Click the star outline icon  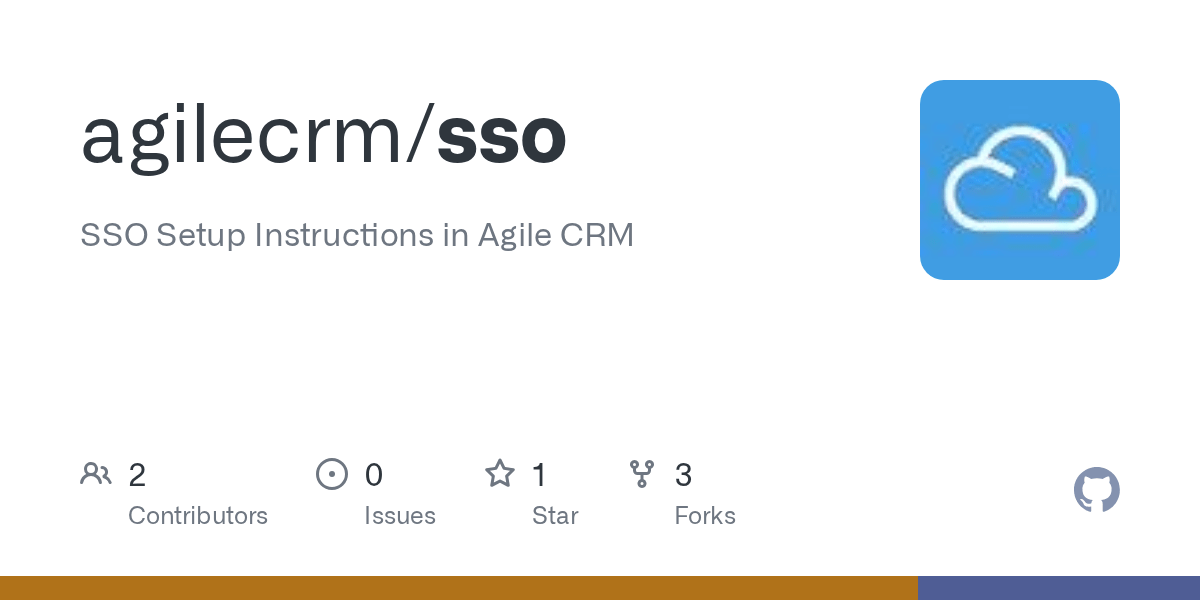(x=499, y=474)
